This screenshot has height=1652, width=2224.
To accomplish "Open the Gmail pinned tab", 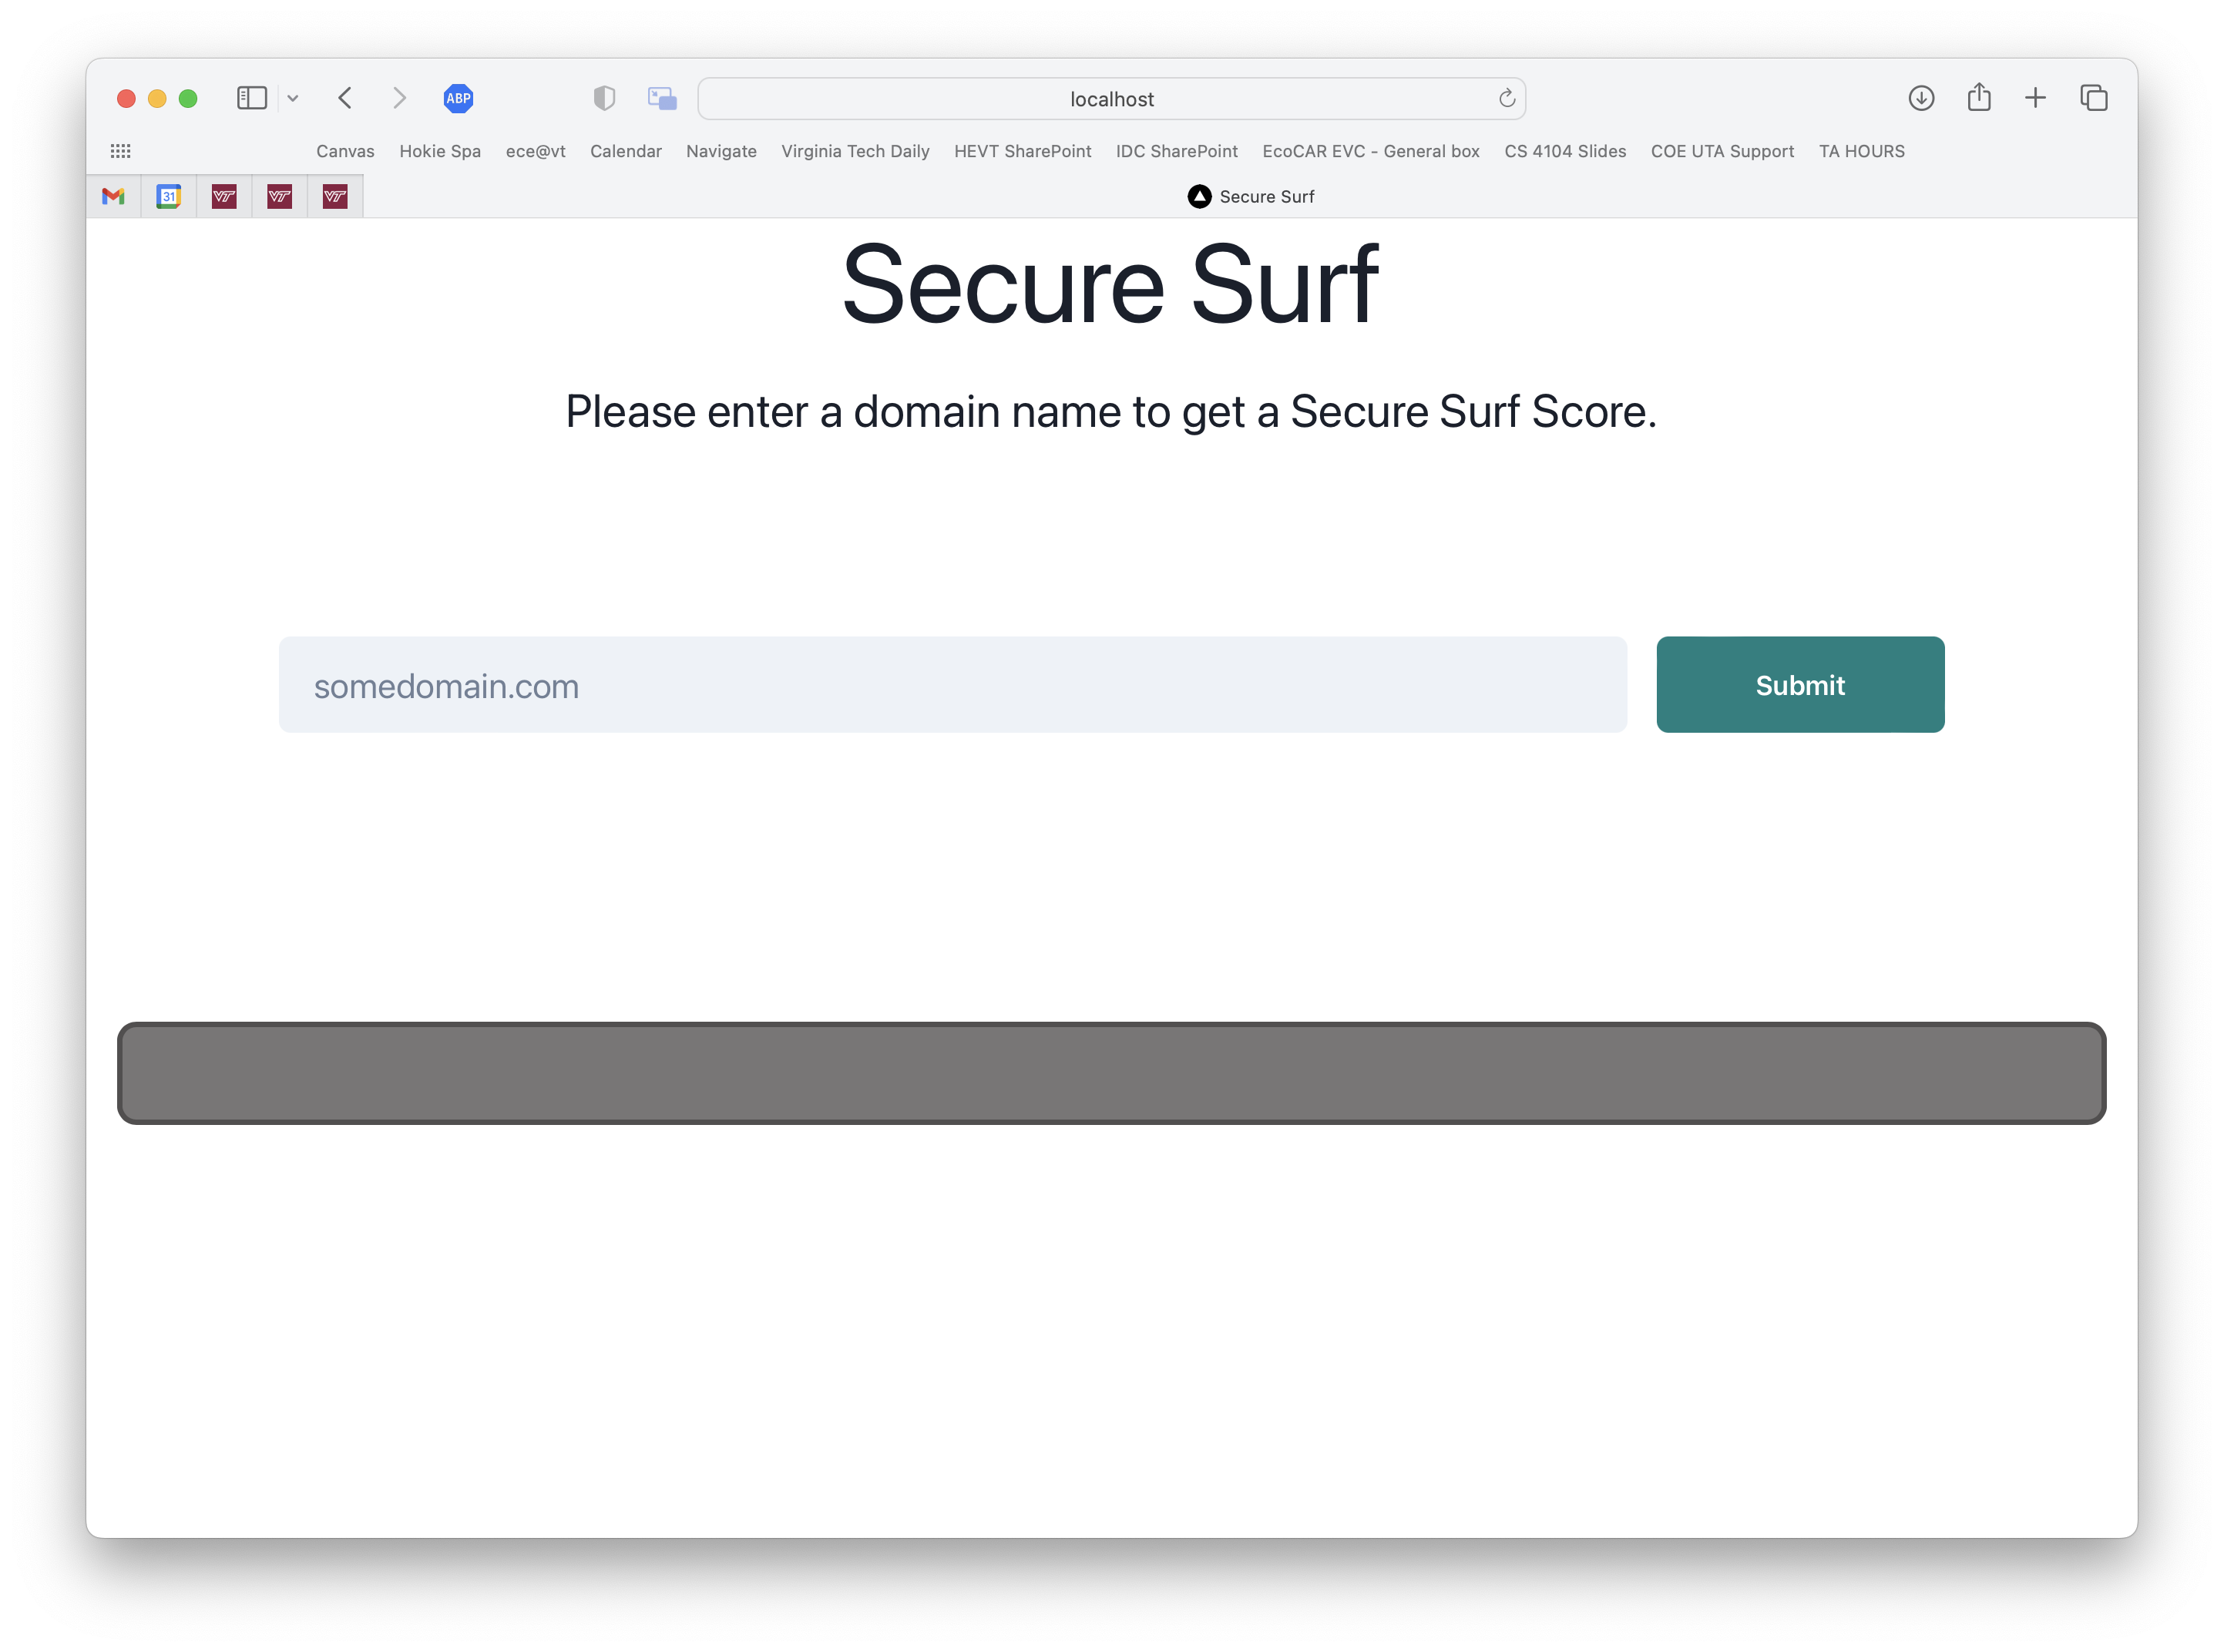I will point(113,197).
